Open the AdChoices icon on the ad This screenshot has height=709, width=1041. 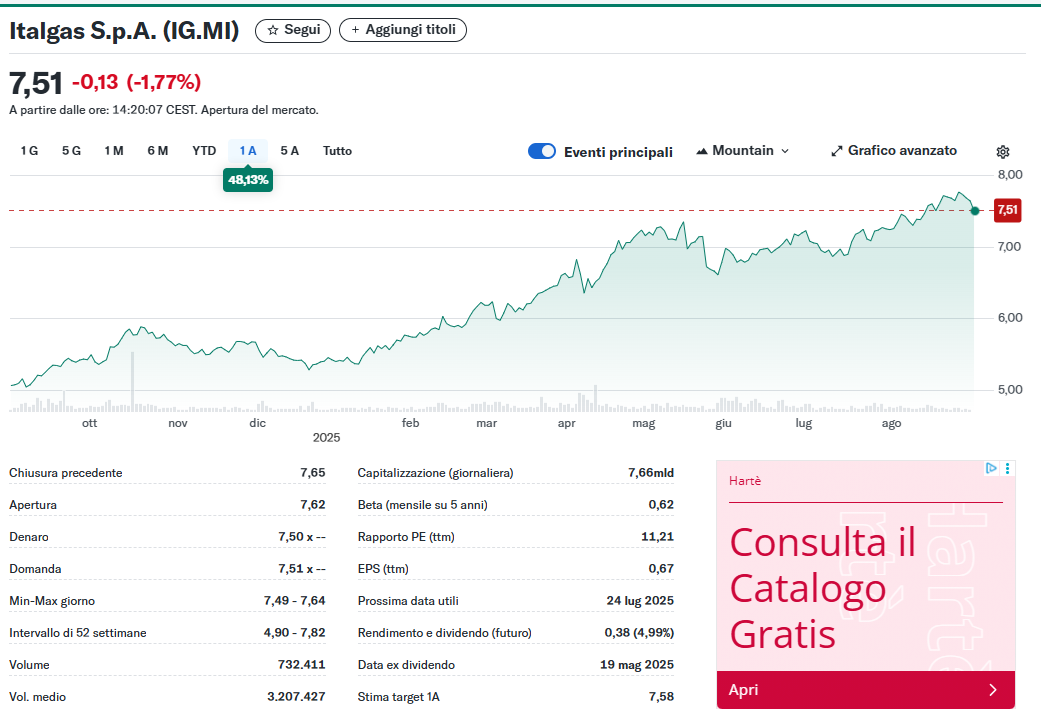(991, 468)
